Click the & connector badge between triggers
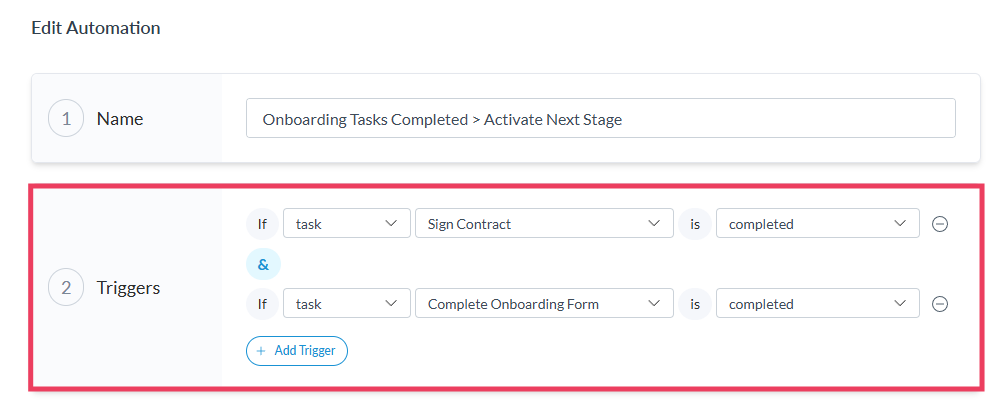Viewport: 1004px width, 405px height. [263, 264]
